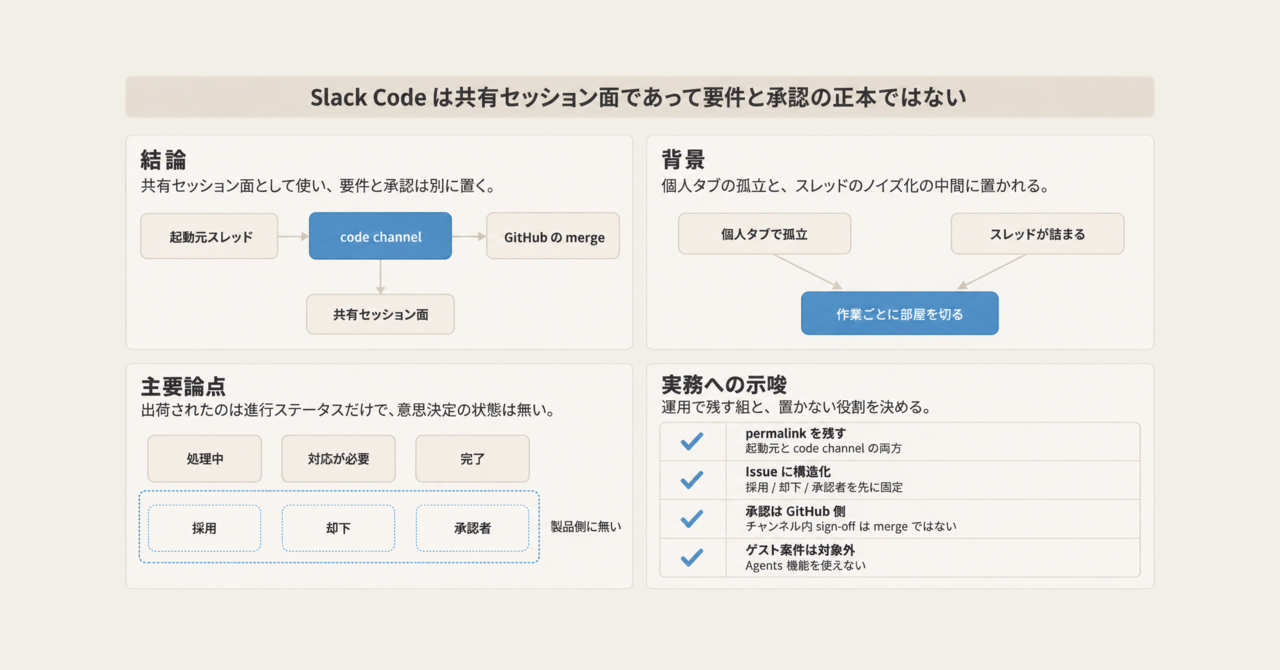Click the 結論 heading
This screenshot has height=670, width=1280.
point(163,160)
